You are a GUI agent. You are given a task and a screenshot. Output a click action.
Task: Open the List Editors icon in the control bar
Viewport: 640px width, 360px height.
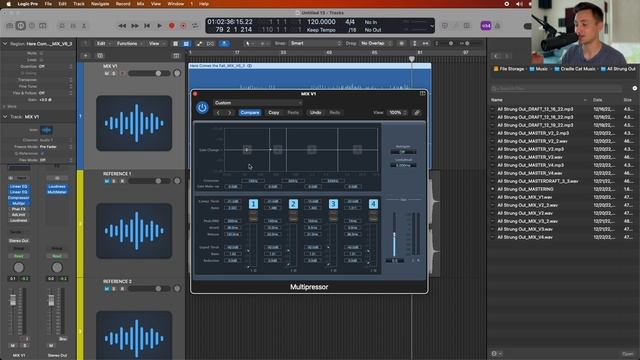(444, 26)
